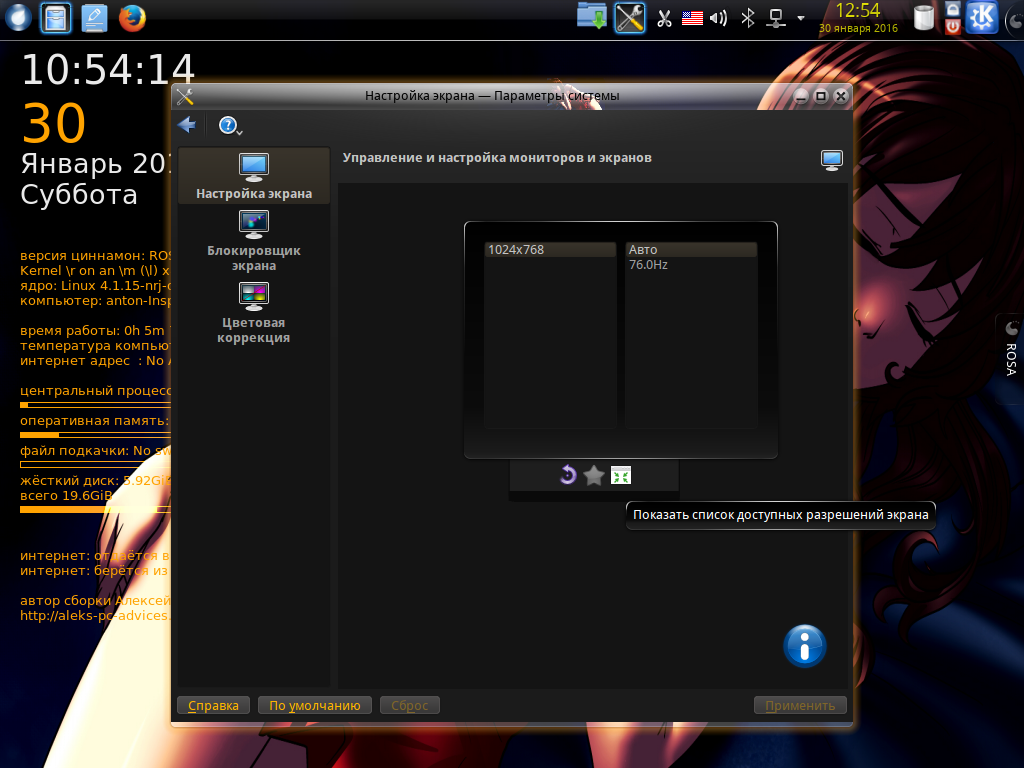Click the US flag keyboard layout indicator
Viewport: 1024px width, 768px height.
pos(692,18)
